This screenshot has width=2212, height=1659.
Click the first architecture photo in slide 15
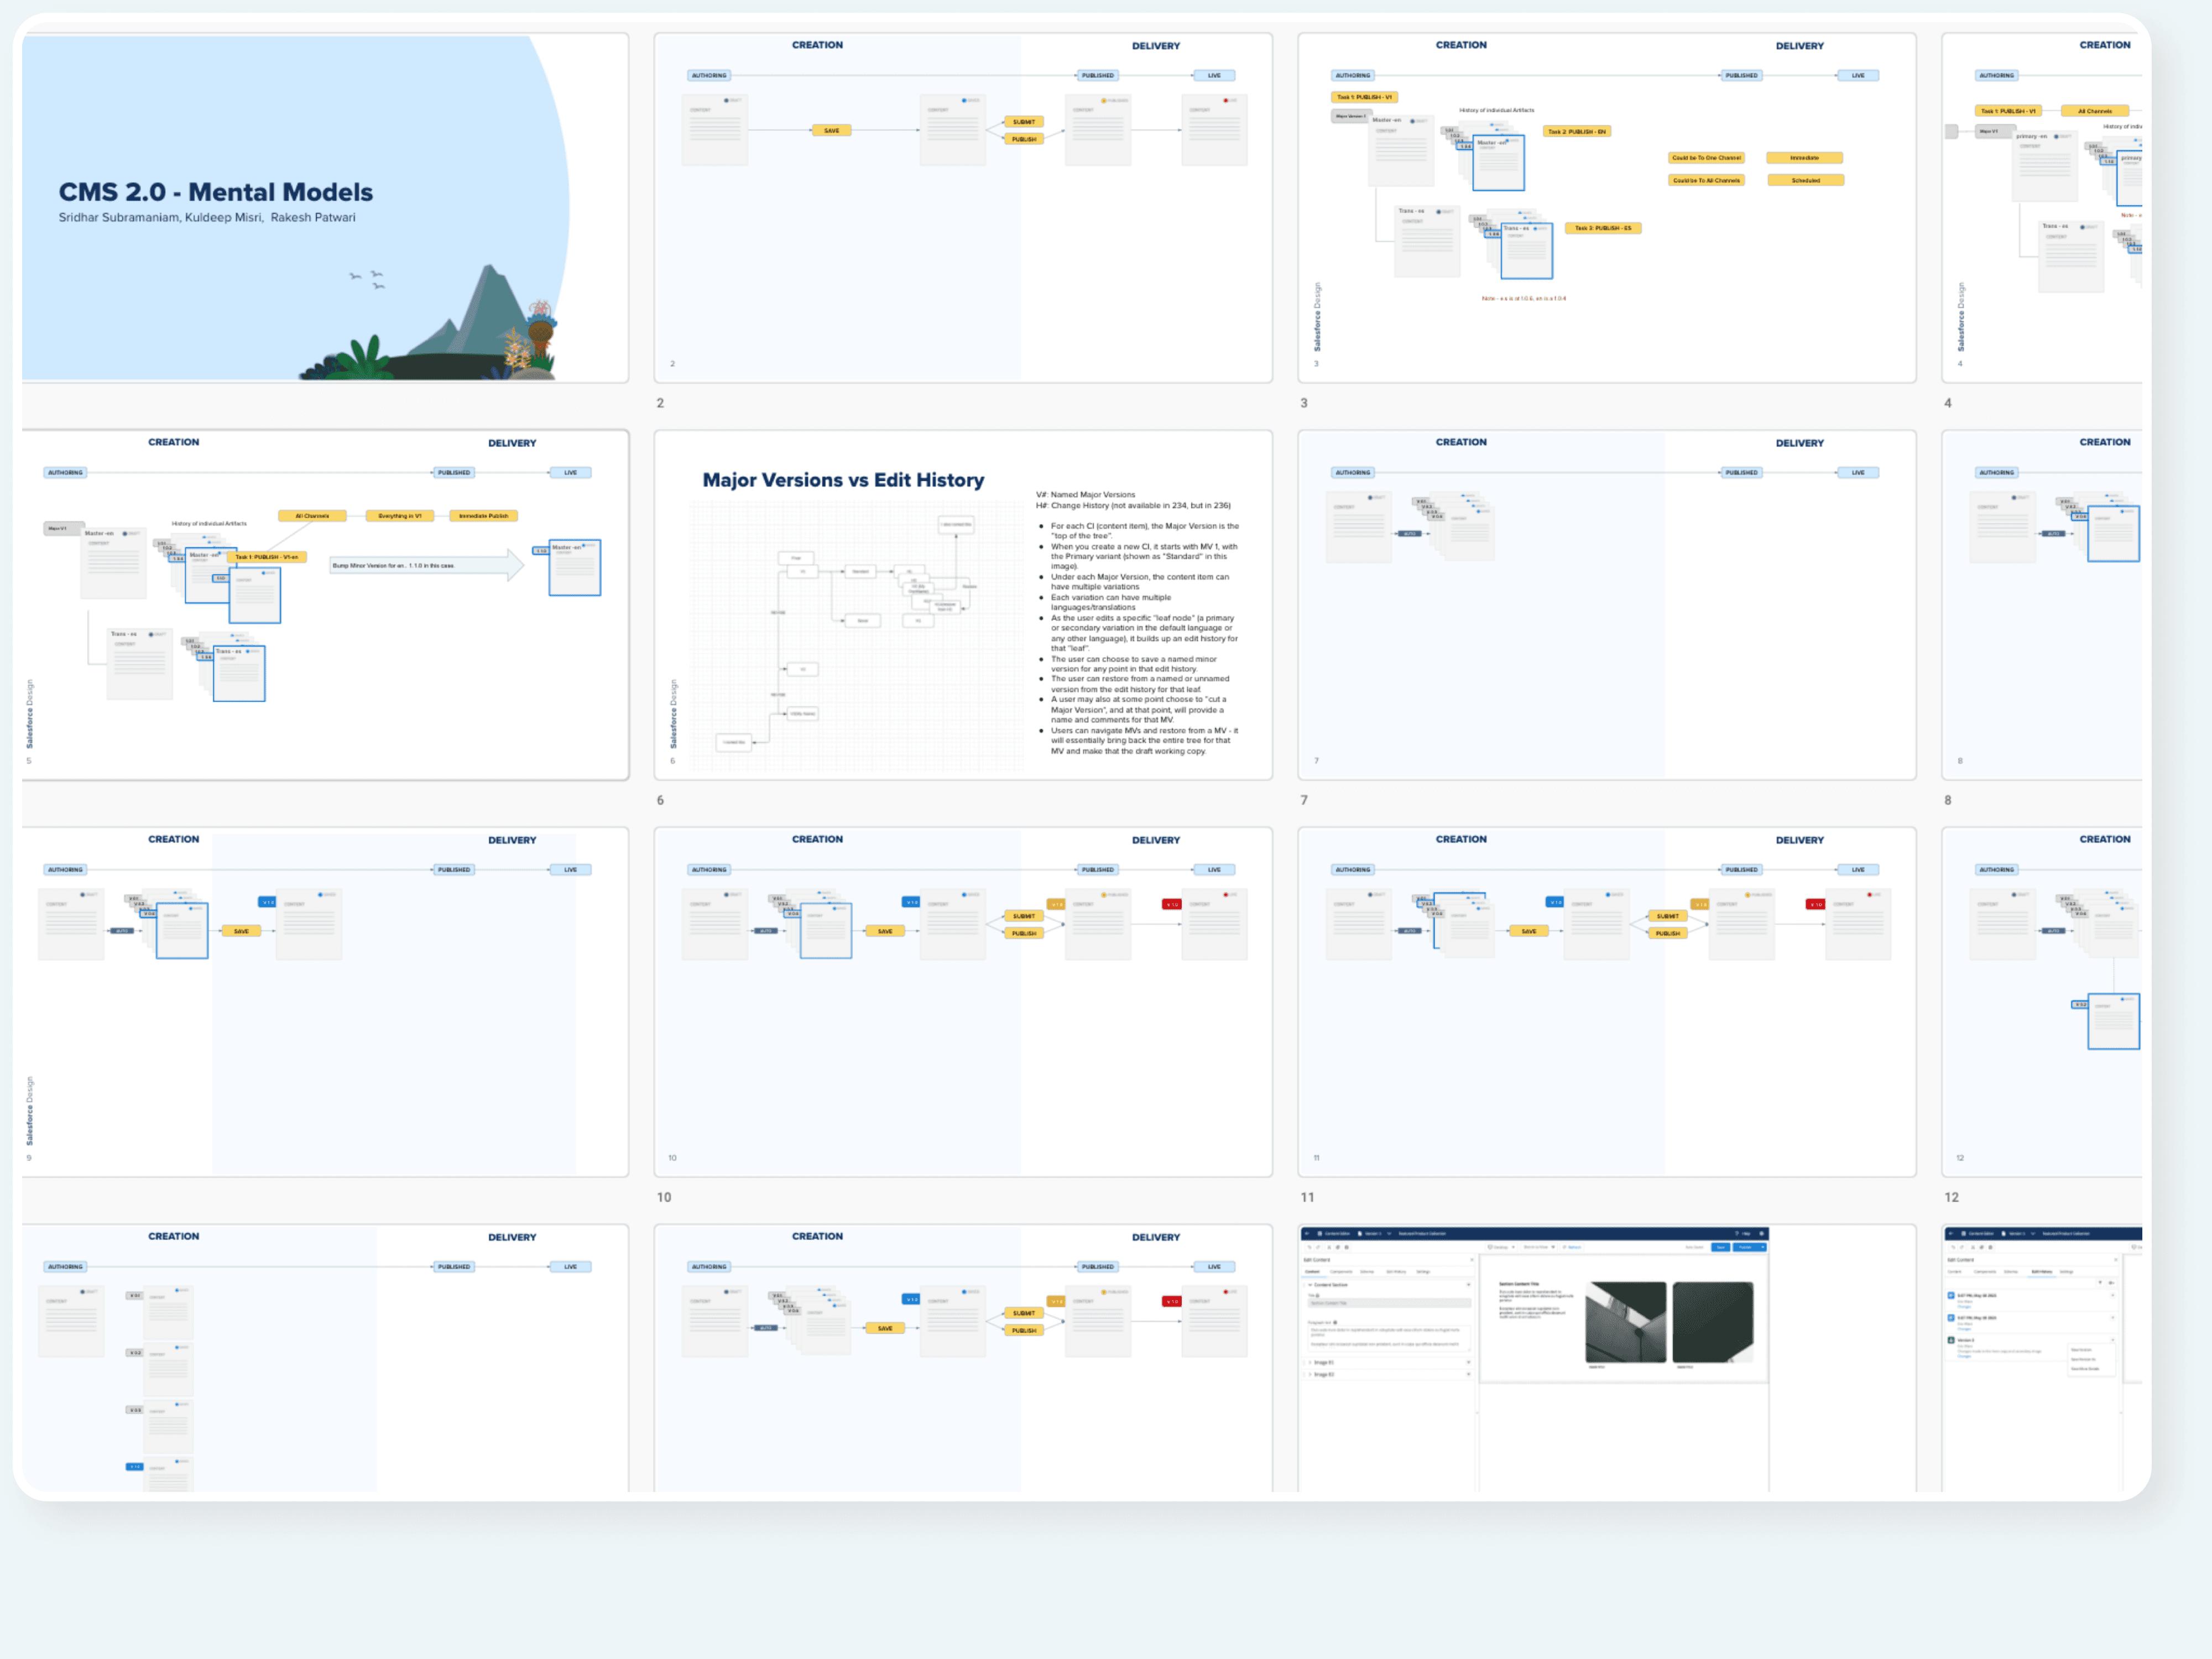click(1625, 1322)
